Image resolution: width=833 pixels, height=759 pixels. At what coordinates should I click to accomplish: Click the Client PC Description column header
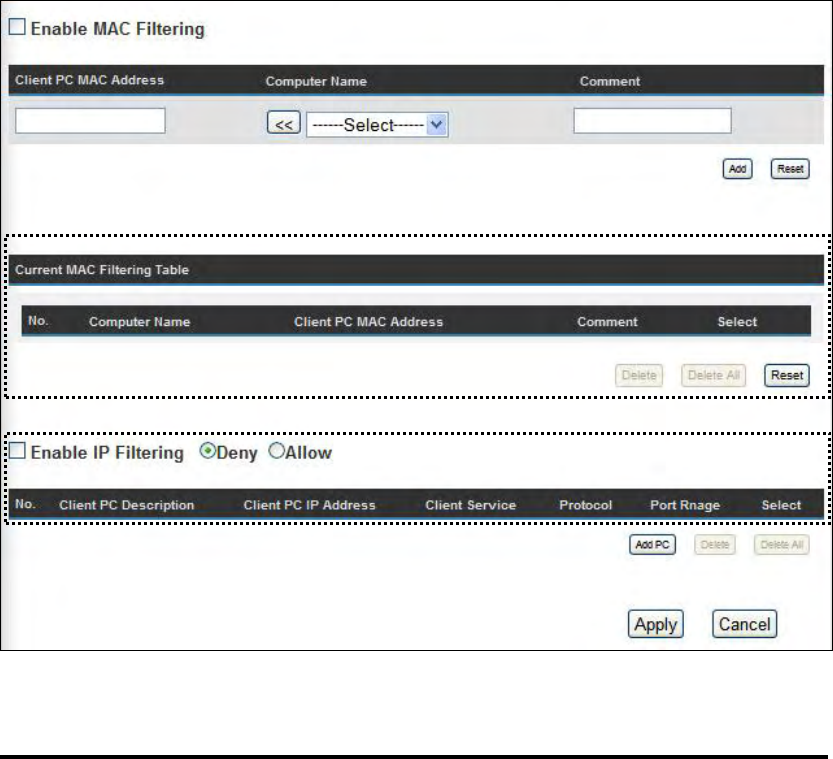tap(126, 505)
